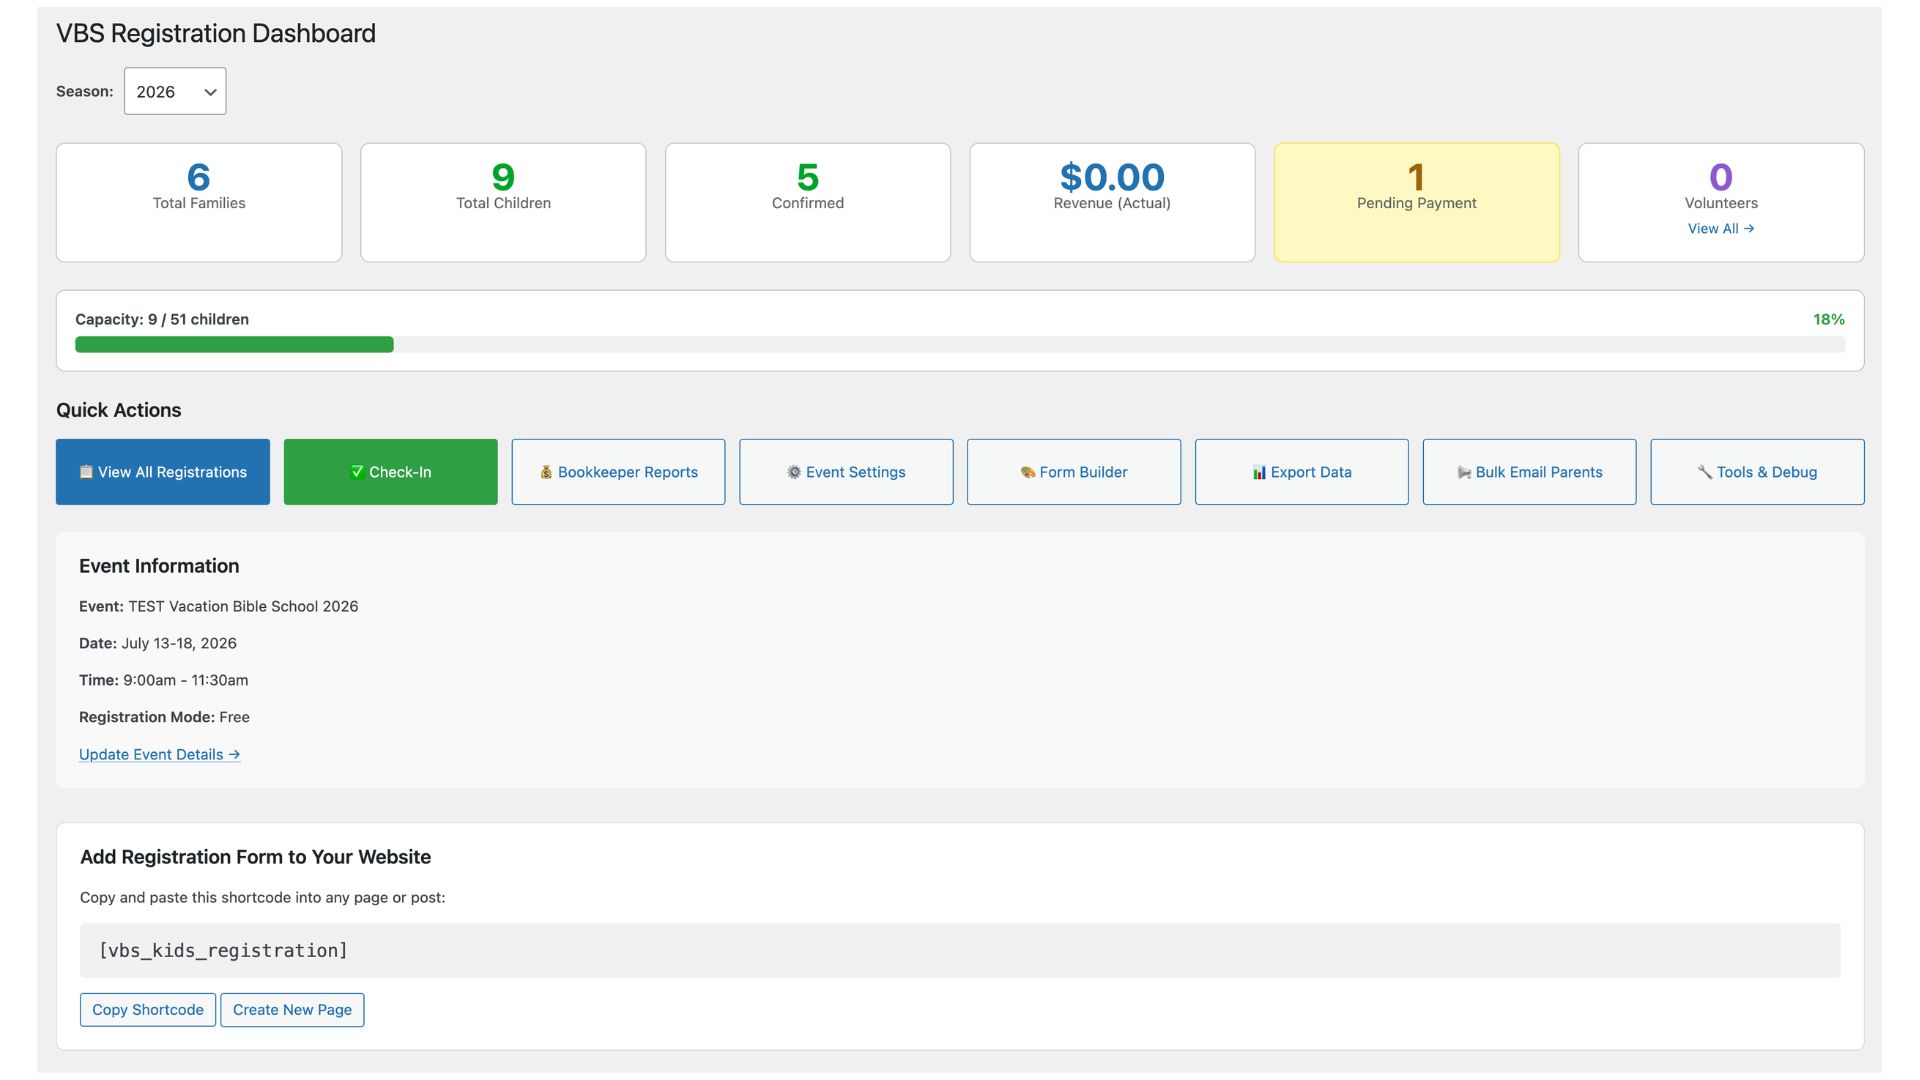Image resolution: width=1920 pixels, height=1080 pixels.
Task: Click the green checkmark icon on Check-In
Action: (357, 472)
